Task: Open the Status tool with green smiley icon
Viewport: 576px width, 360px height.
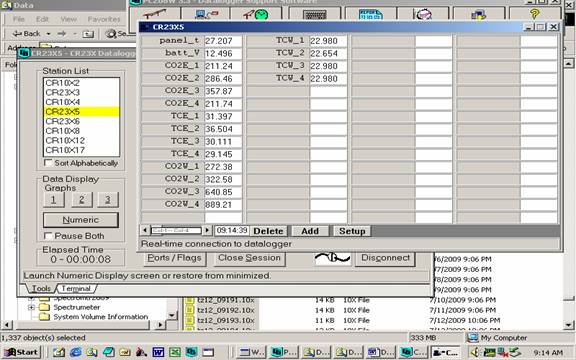Action: coord(256,14)
